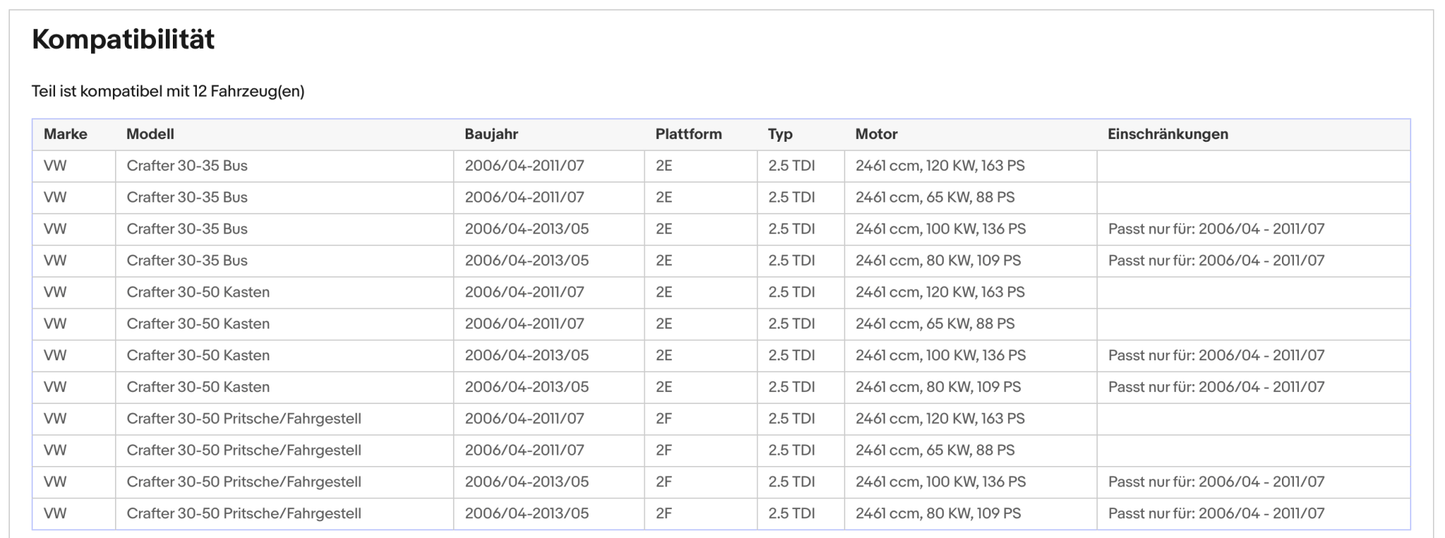
Task: Click the 'Teil ist kompatibel mit 12 Fahrzeug(en)' text
Action: pos(168,91)
